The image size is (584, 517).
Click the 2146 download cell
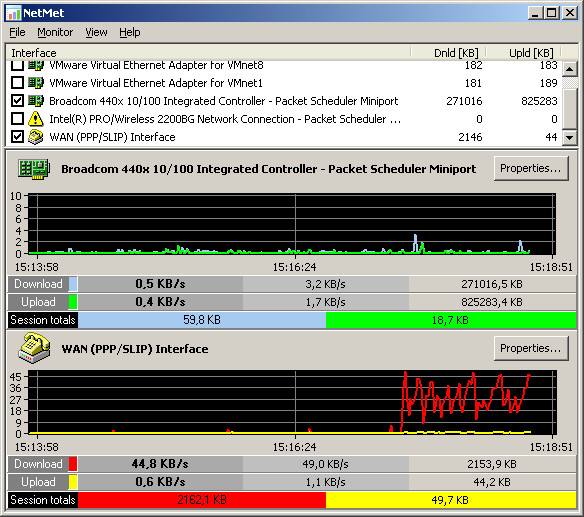coord(470,137)
